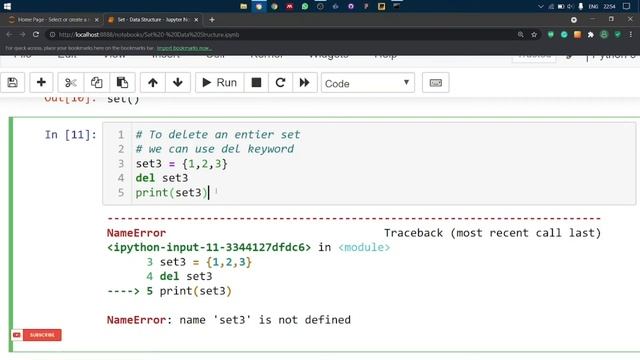This screenshot has height=360, width=640.
Task: Paste cells below using clipboard icon
Action: [x=122, y=83]
